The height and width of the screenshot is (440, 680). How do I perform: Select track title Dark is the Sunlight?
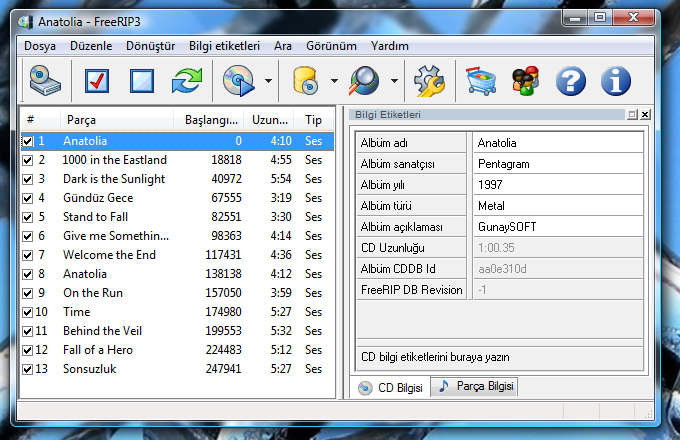114,179
